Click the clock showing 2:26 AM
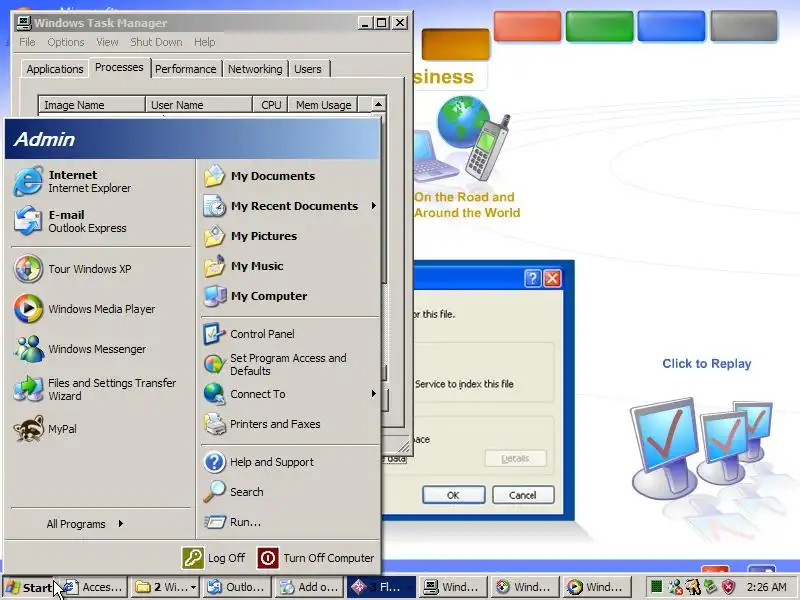 (766, 587)
